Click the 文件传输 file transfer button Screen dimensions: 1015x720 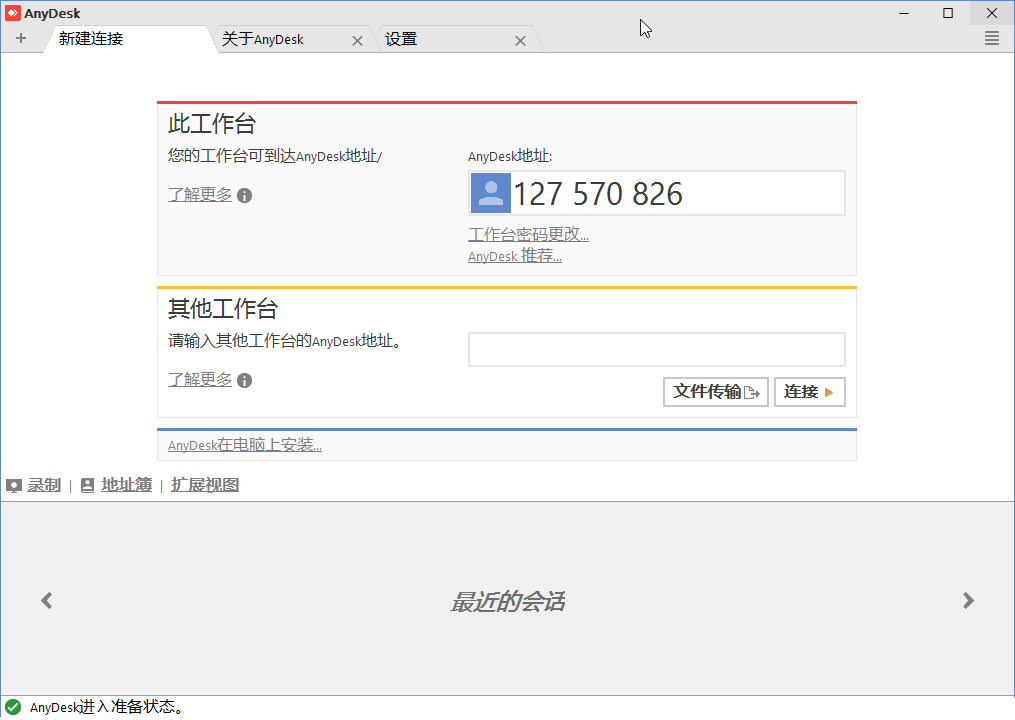(715, 391)
